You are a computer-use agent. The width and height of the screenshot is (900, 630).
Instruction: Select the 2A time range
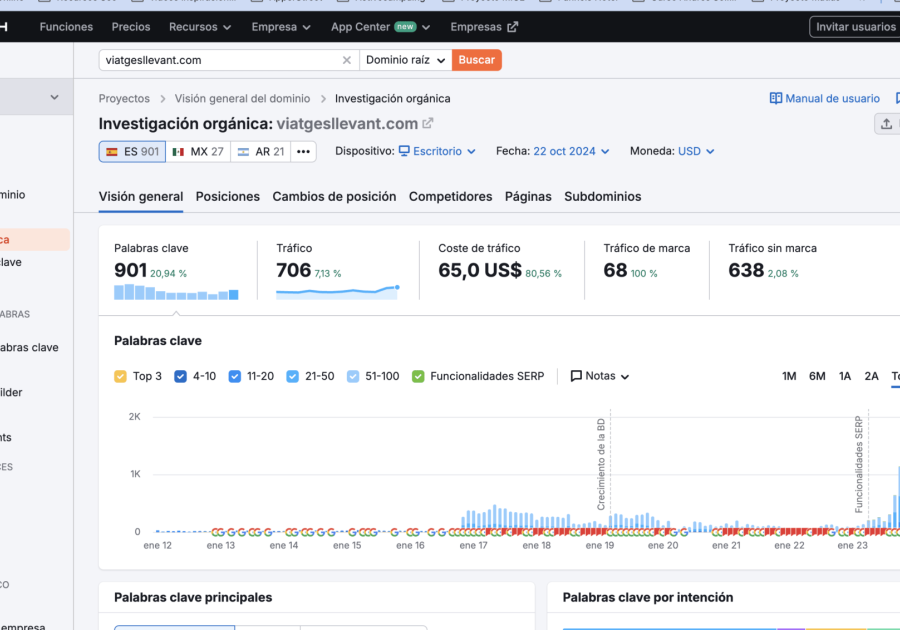tap(871, 376)
